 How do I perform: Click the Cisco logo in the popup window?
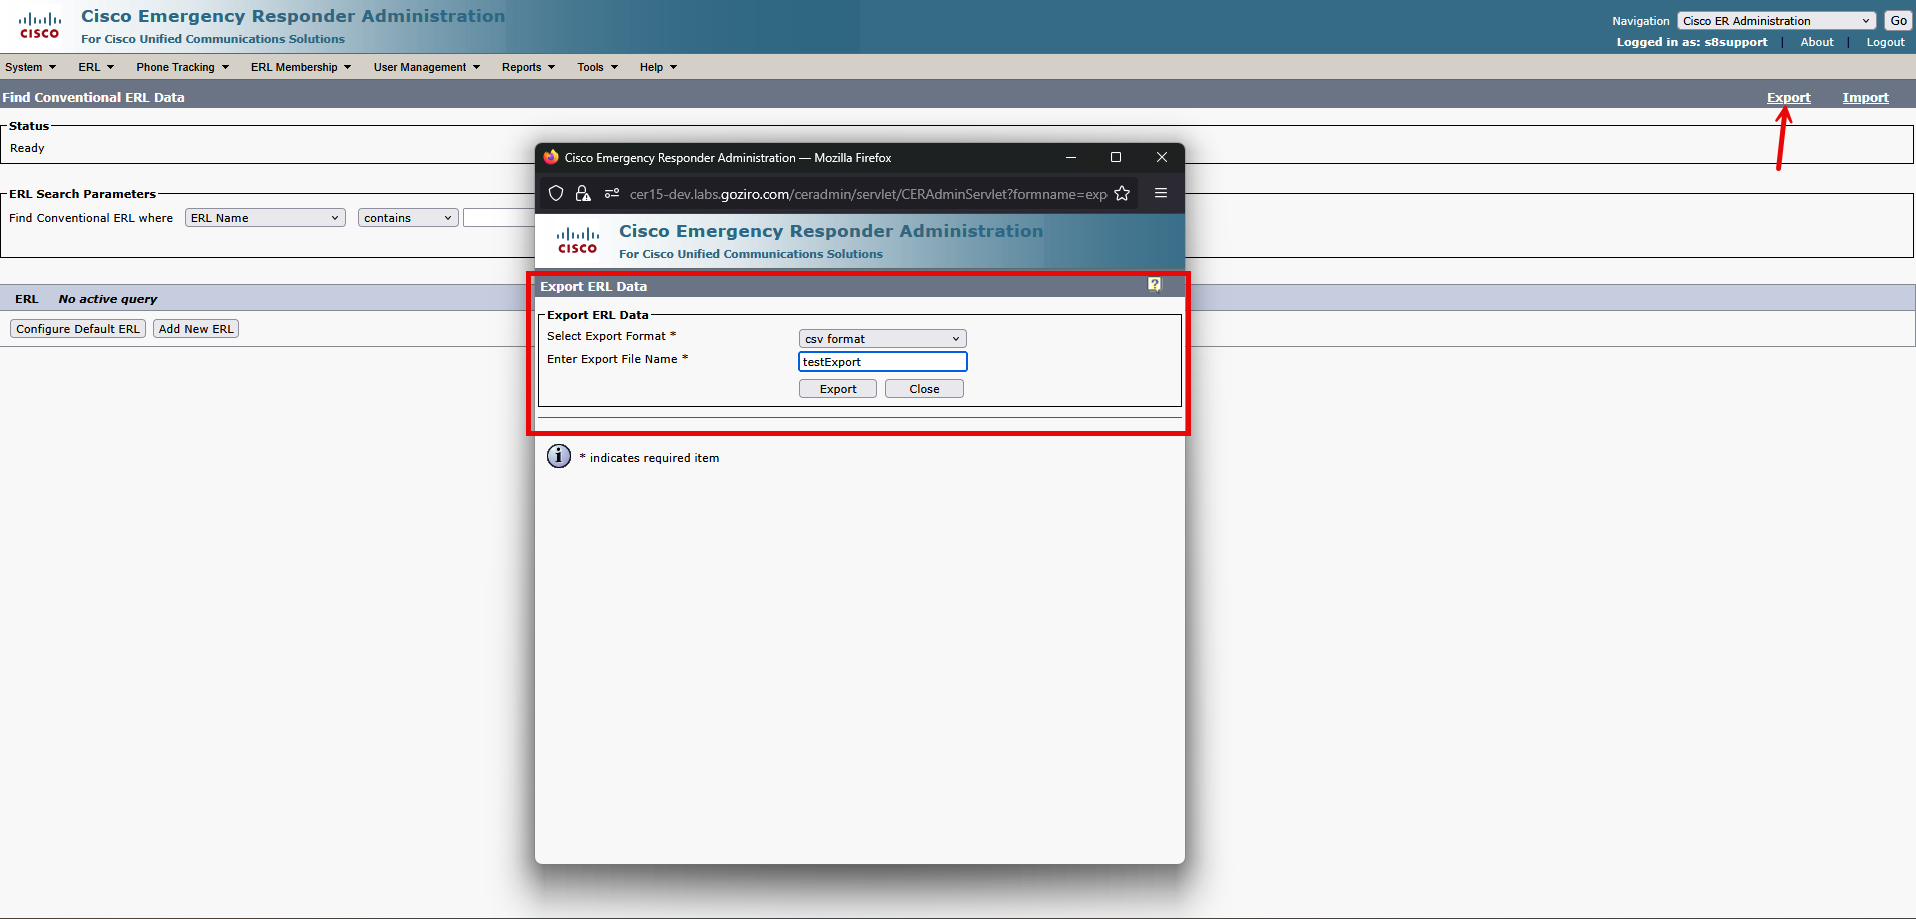tap(578, 241)
